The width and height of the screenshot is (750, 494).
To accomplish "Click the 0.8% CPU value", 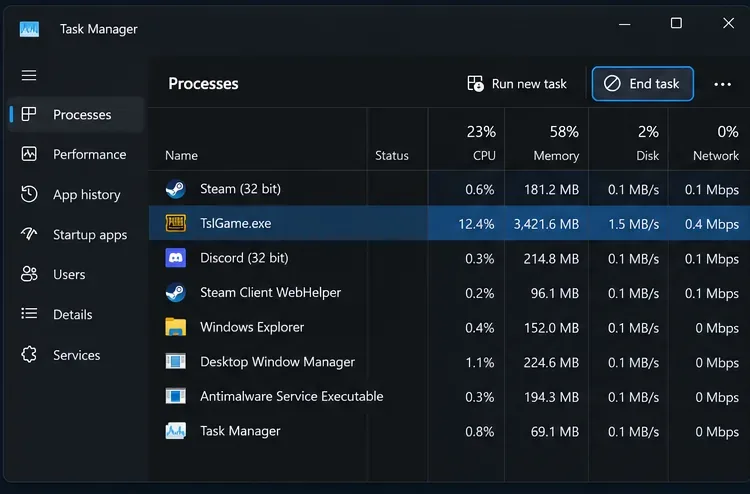I will [x=480, y=432].
